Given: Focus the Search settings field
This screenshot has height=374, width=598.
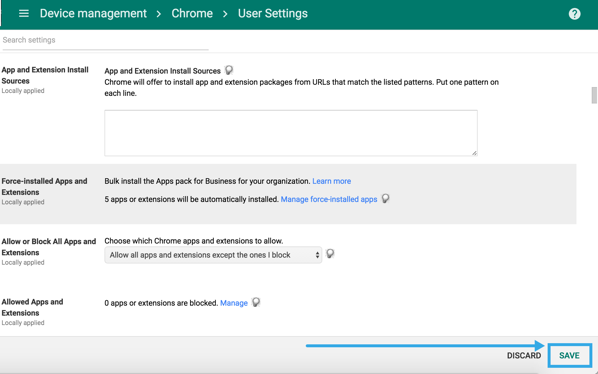Looking at the screenshot, I should pyautogui.click(x=105, y=40).
